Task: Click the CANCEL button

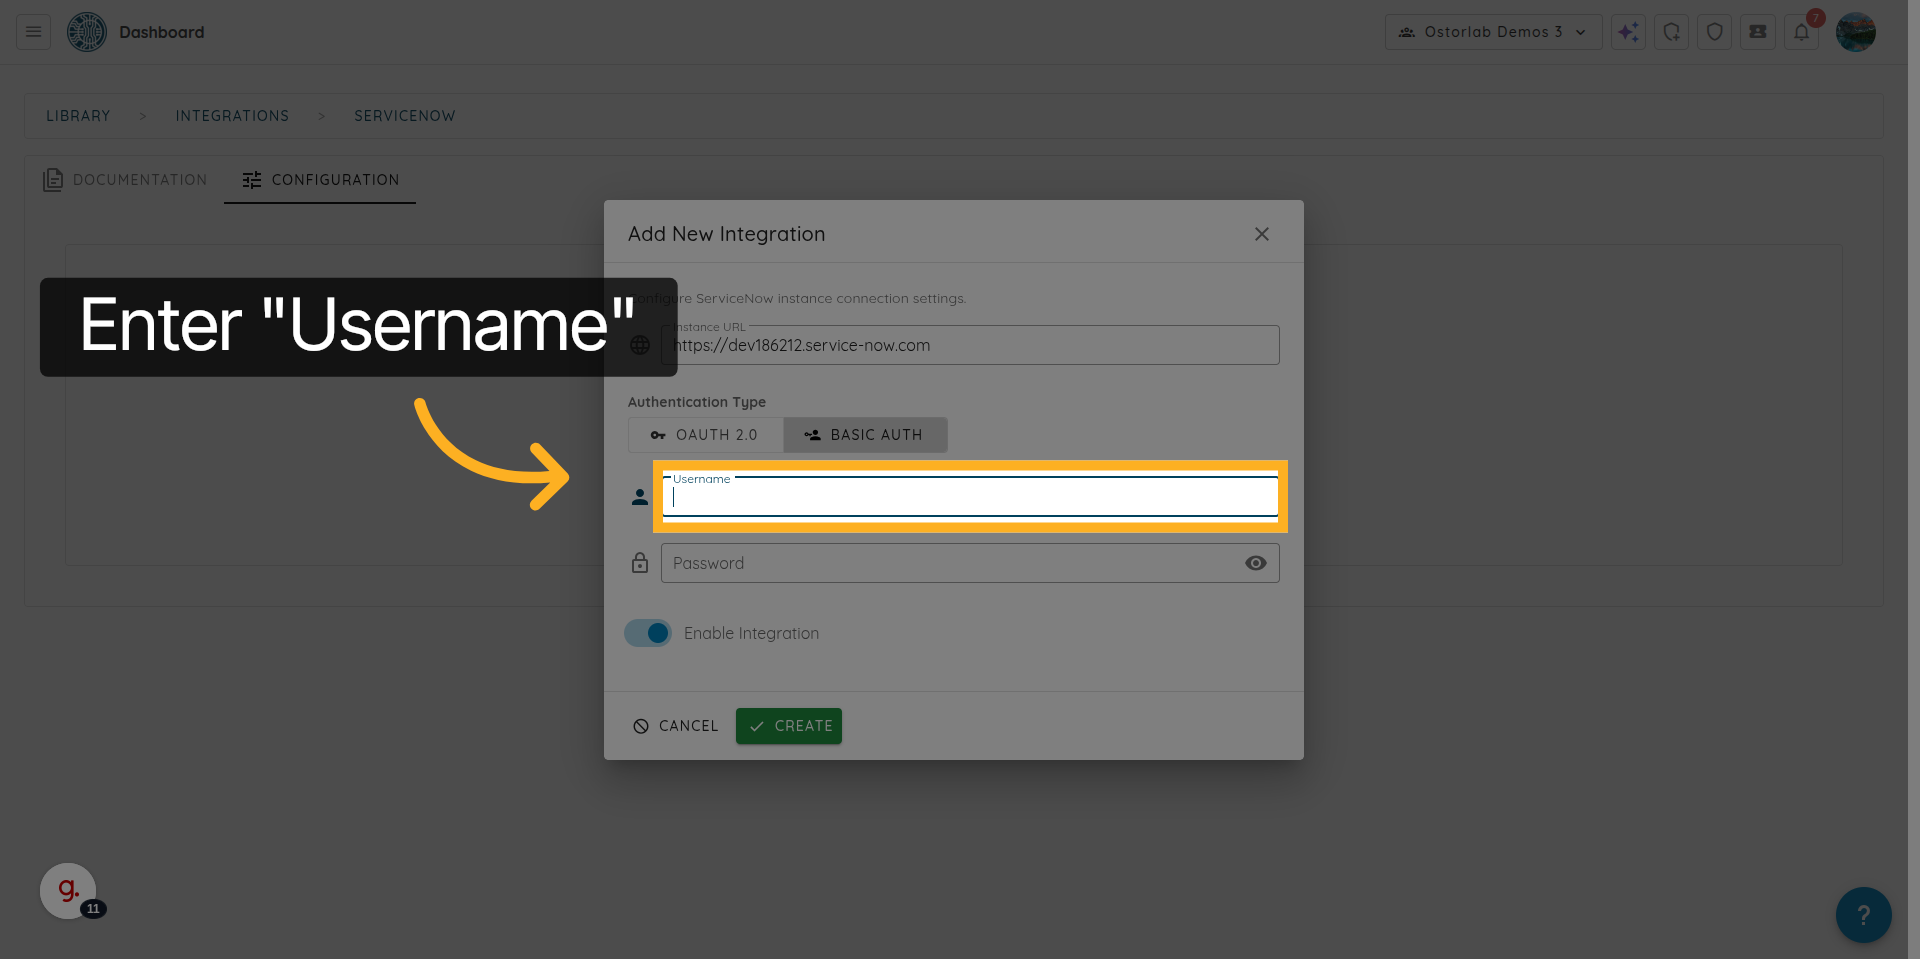Action: coord(675,725)
